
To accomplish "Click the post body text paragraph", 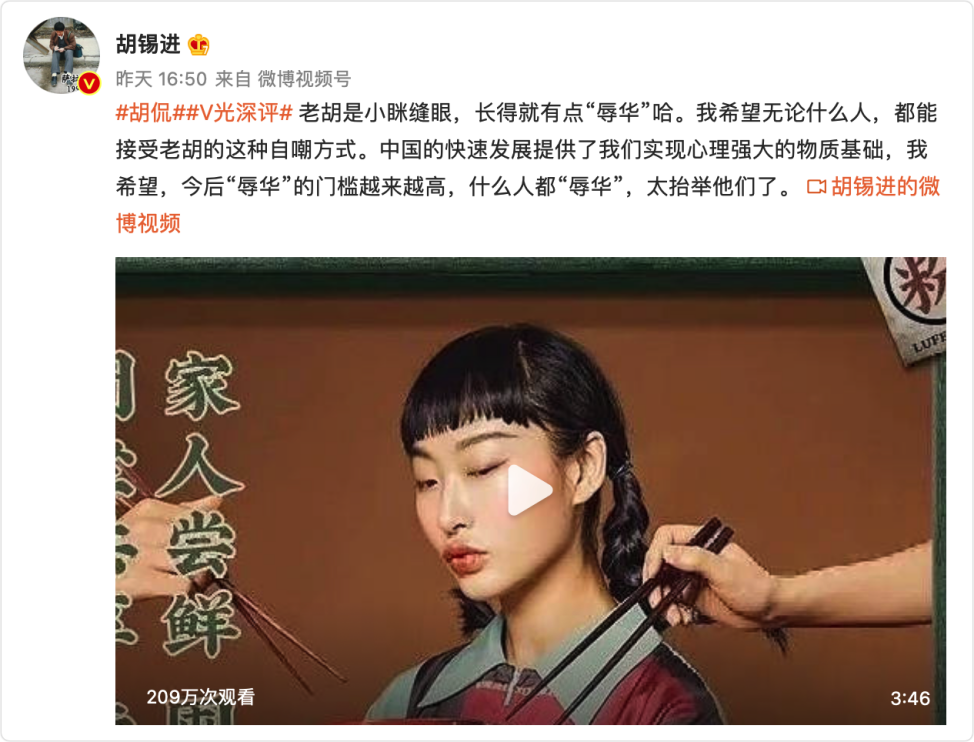I will click(528, 168).
